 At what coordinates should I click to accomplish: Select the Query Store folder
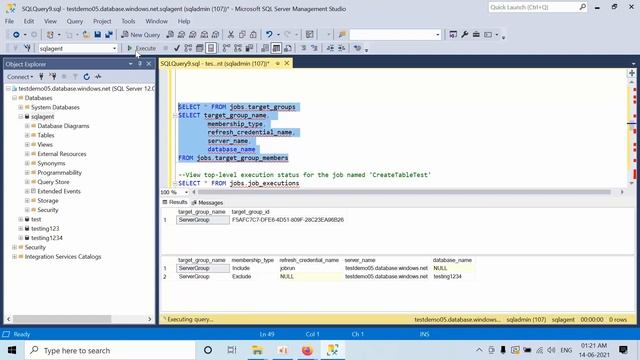(x=53, y=182)
